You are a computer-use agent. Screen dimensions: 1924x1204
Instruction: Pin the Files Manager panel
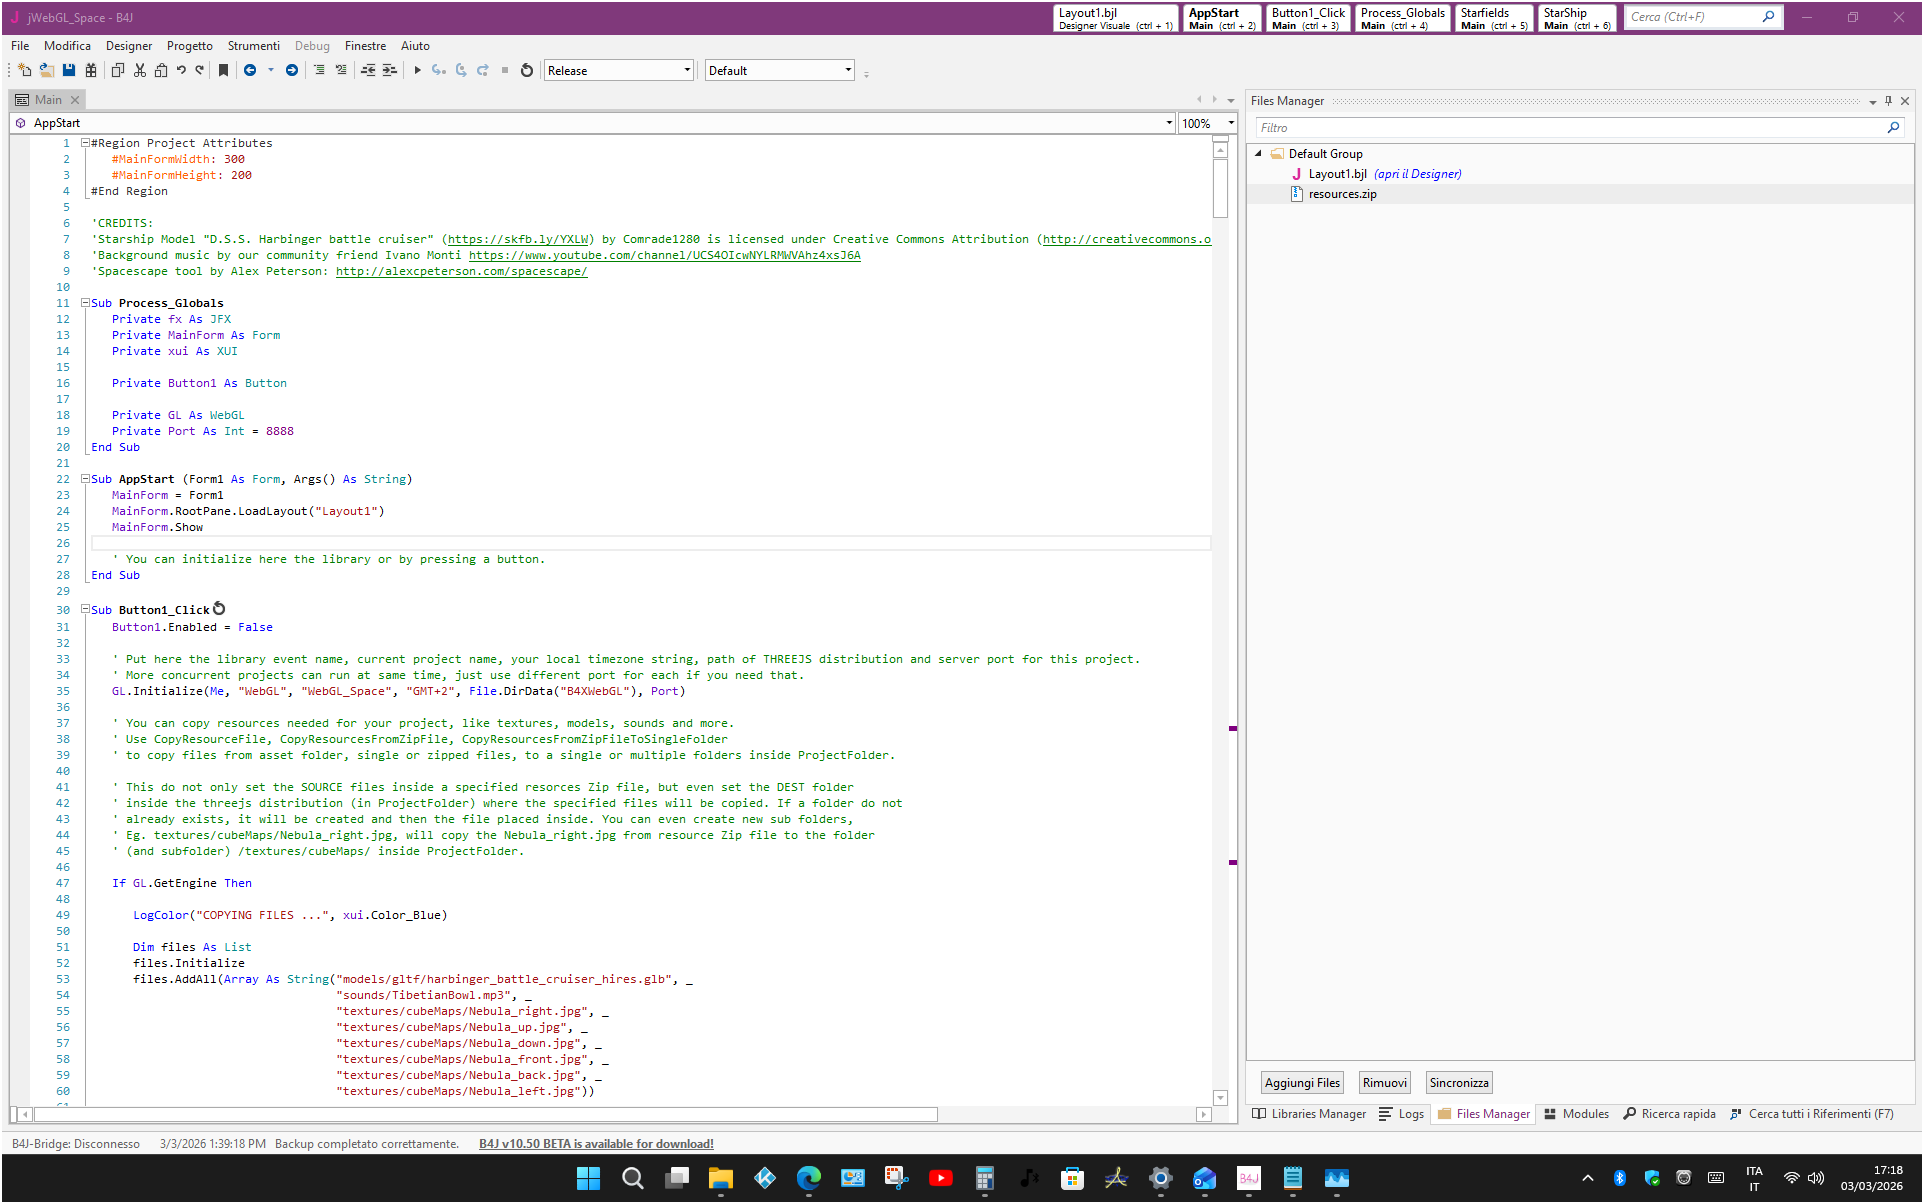pos(1888,101)
